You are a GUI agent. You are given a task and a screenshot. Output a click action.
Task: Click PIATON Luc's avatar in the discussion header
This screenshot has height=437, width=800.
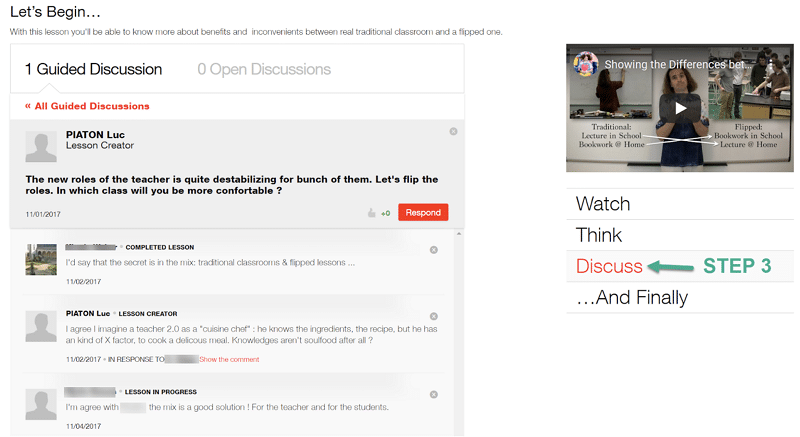41,147
